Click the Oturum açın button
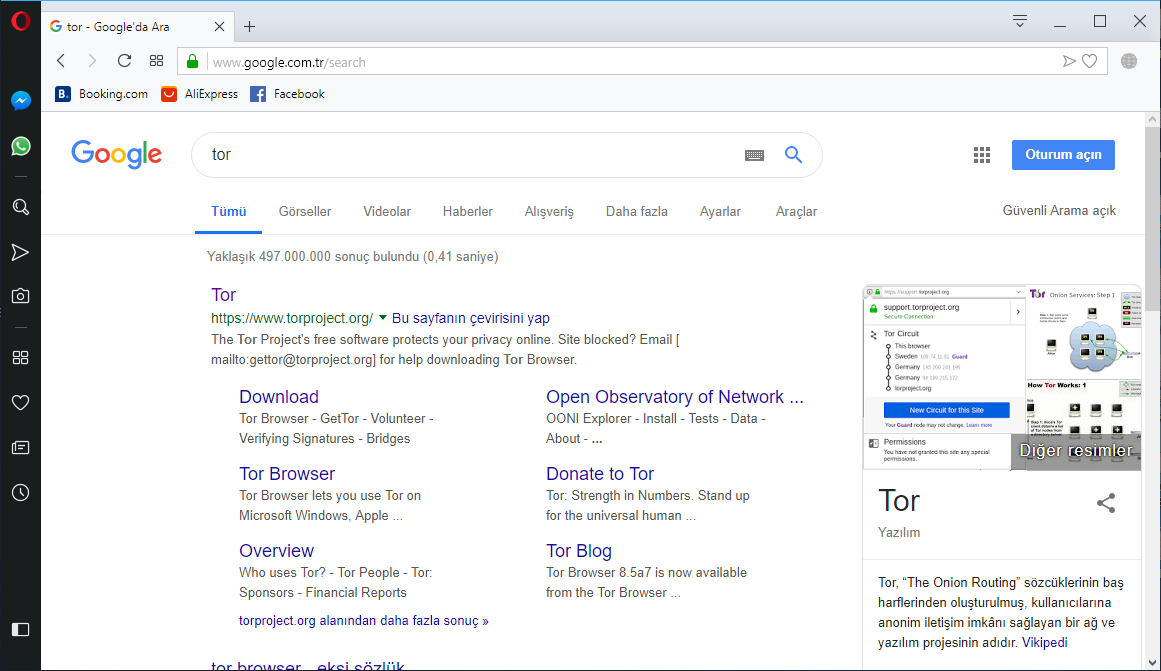This screenshot has height=671, width=1161. [1063, 154]
